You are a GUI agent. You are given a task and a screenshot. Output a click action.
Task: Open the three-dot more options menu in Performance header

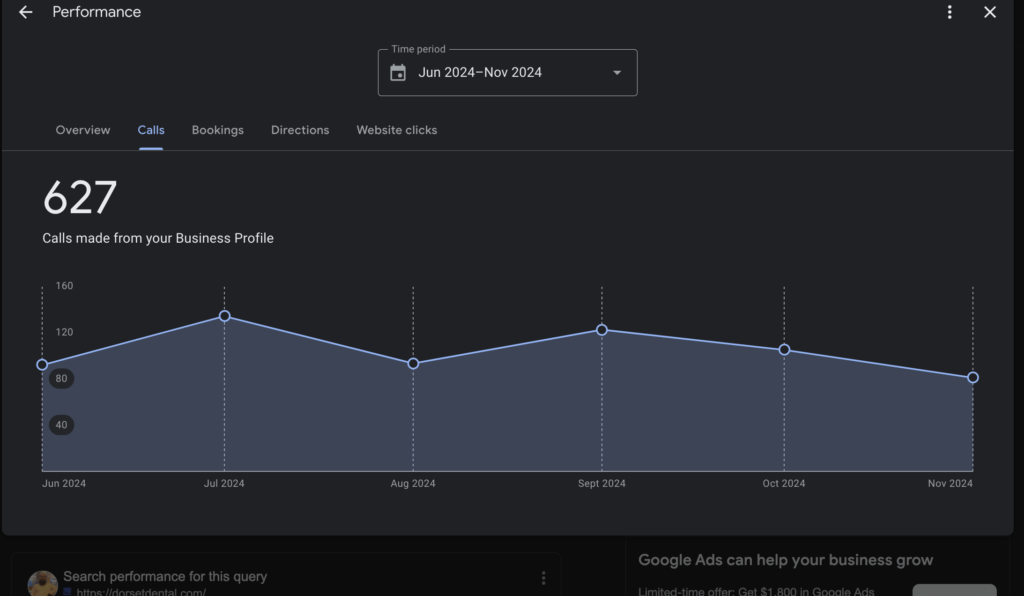pos(950,12)
